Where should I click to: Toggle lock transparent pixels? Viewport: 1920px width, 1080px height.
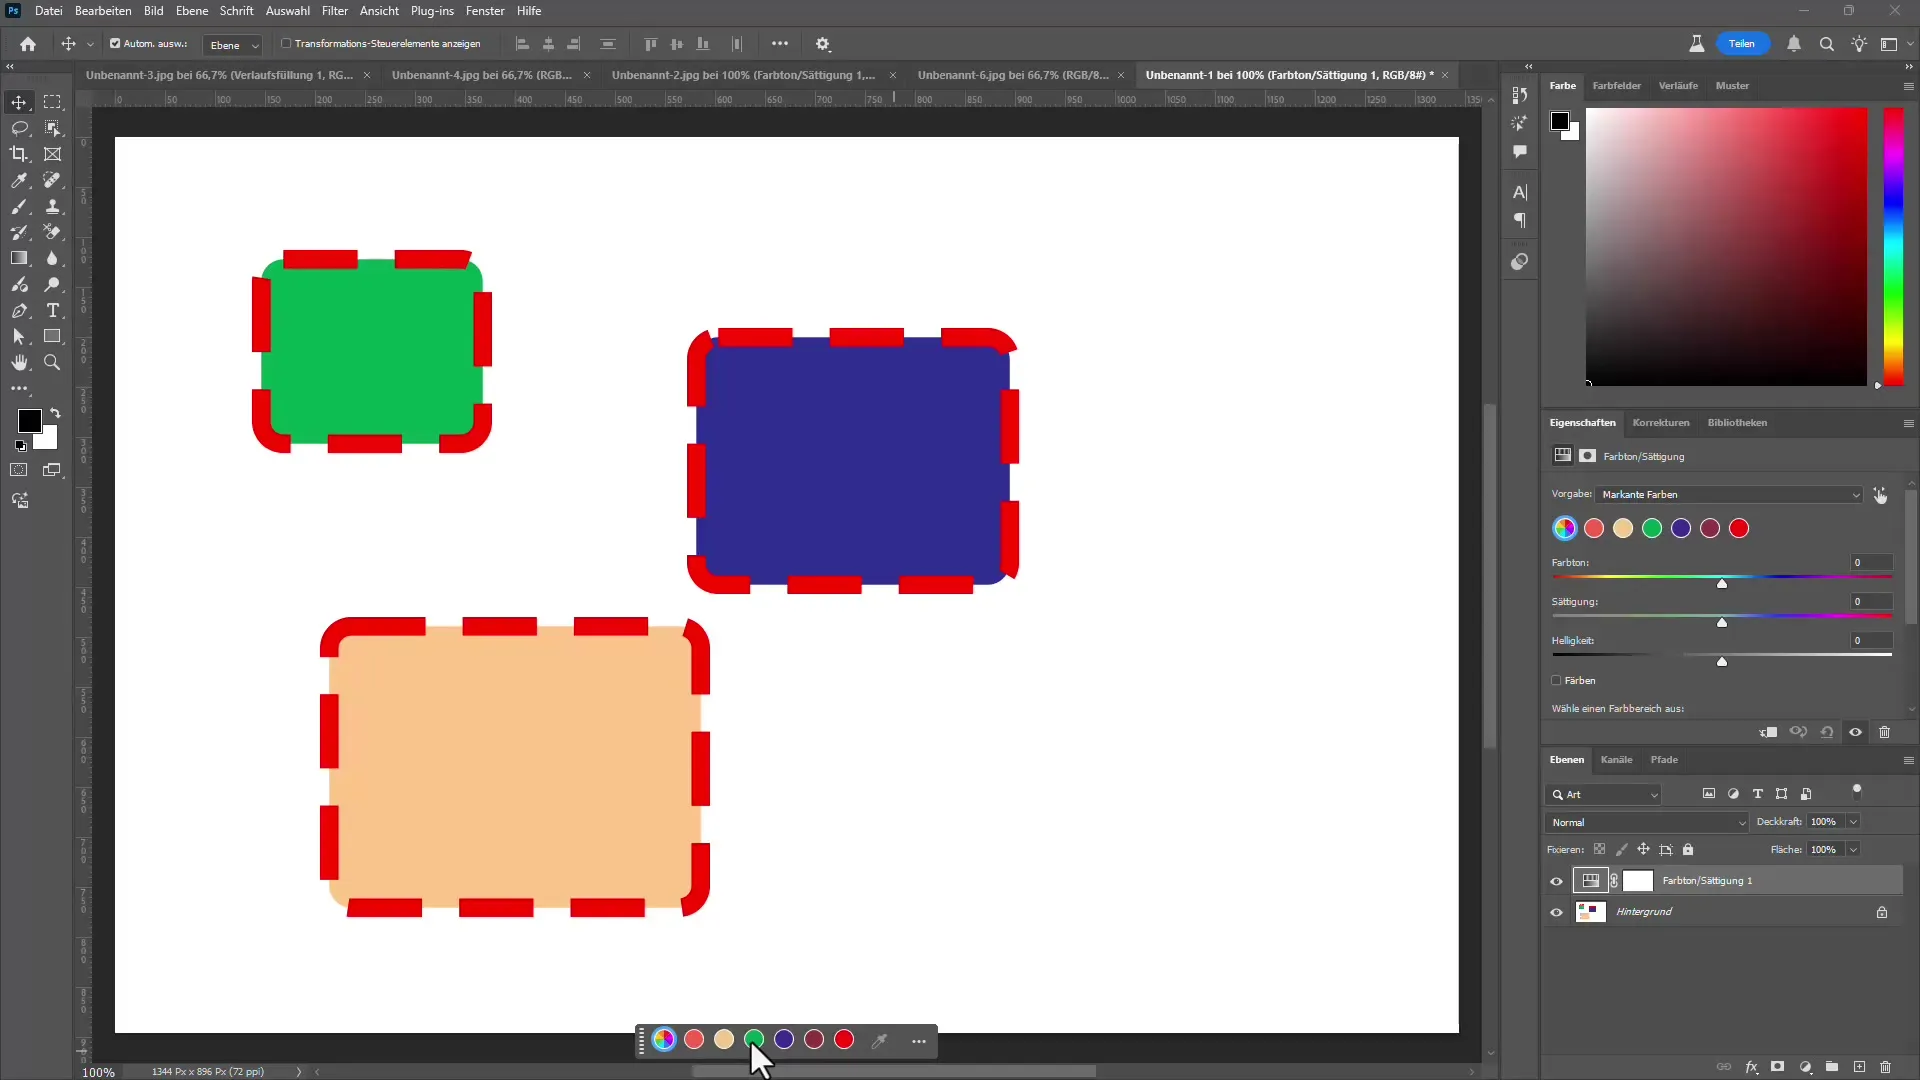click(1600, 850)
